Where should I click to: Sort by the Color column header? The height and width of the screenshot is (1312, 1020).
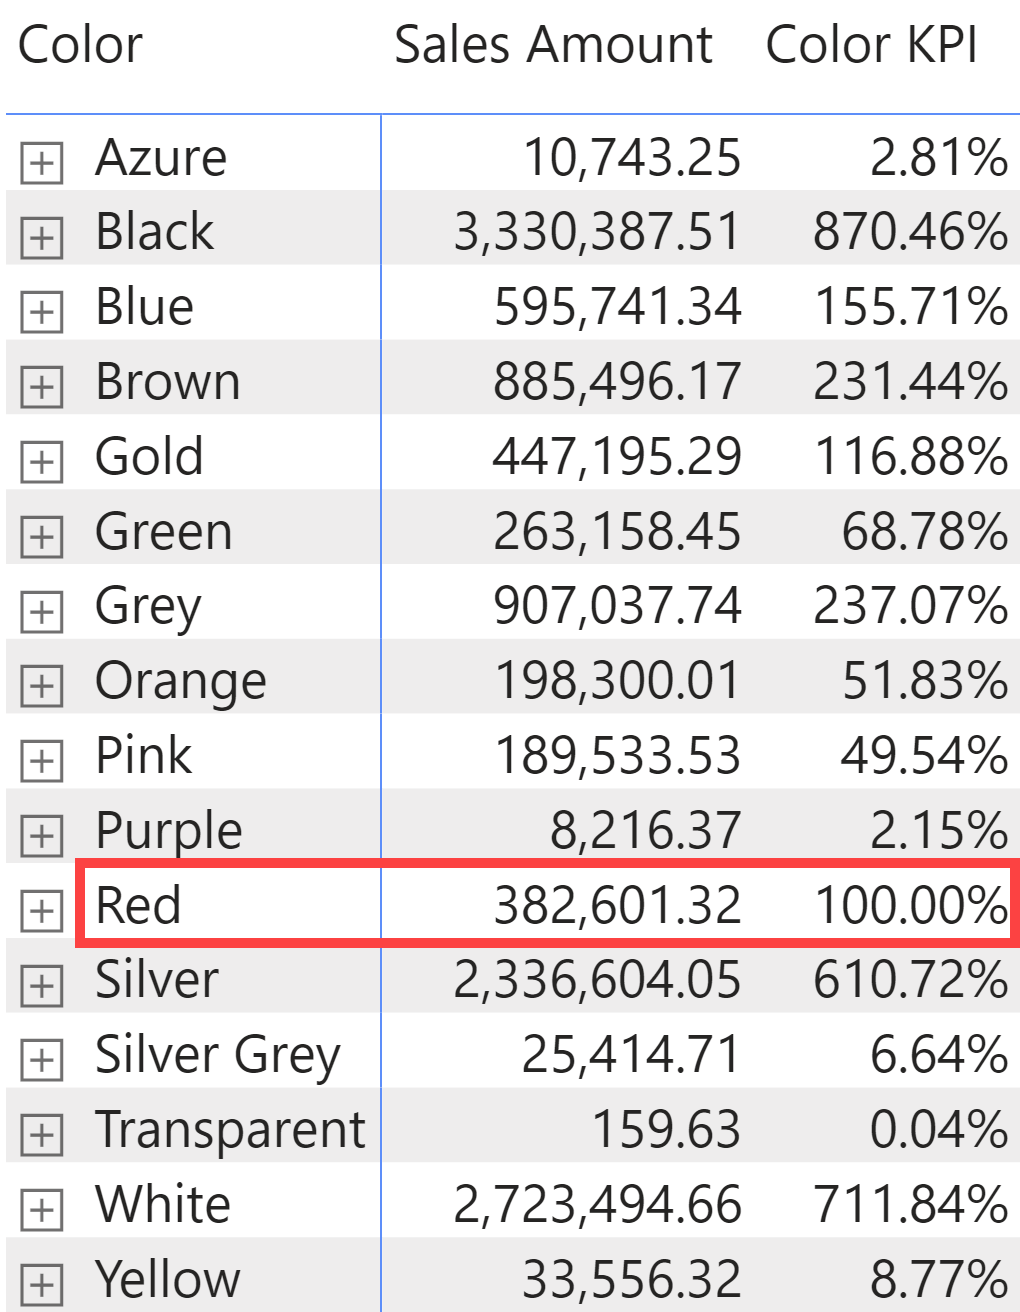click(80, 46)
